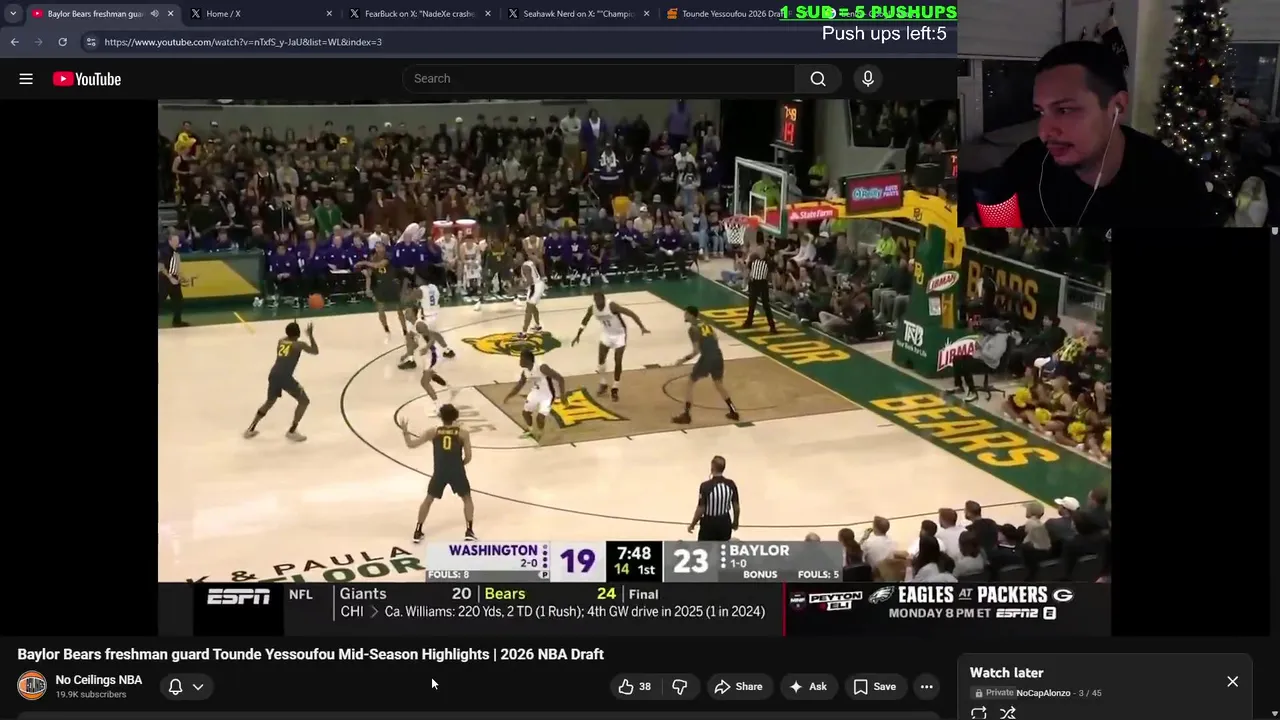Toggle shuffle playlist in Watch later
Image resolution: width=1280 pixels, height=720 pixels.
coord(1008,712)
